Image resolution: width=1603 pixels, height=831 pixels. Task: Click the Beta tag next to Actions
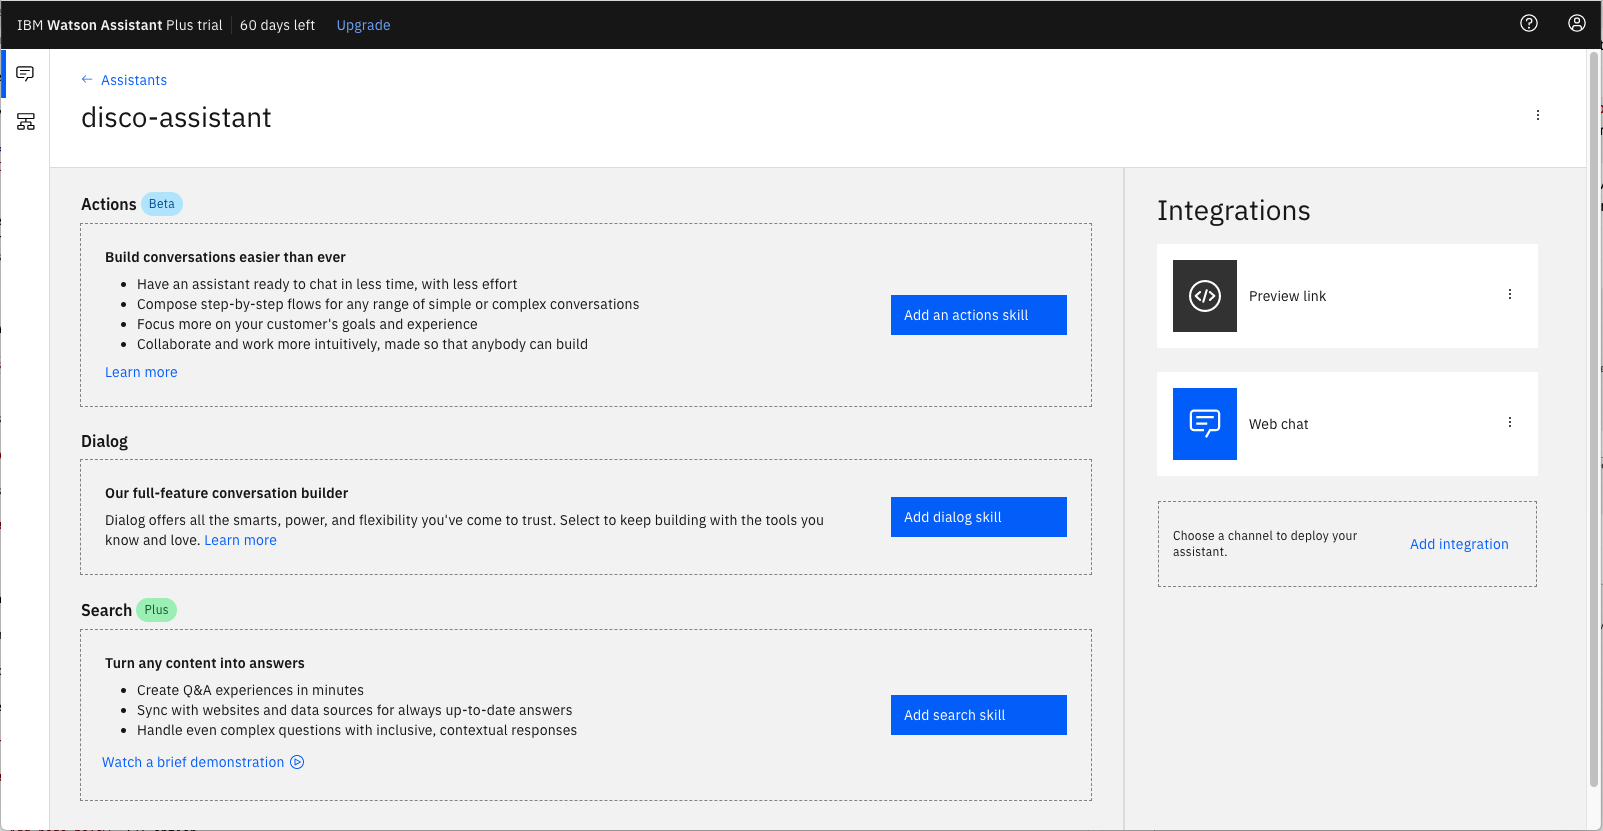point(162,204)
